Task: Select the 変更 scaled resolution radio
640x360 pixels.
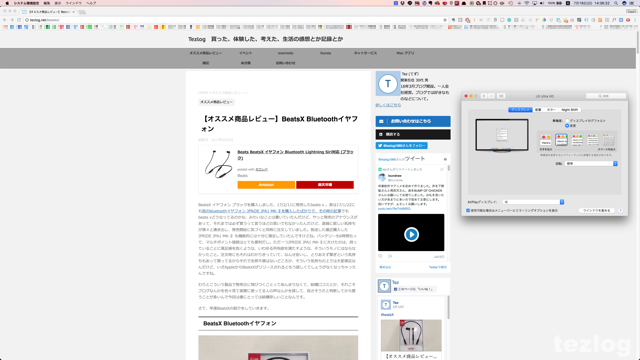Action: pyautogui.click(x=567, y=126)
